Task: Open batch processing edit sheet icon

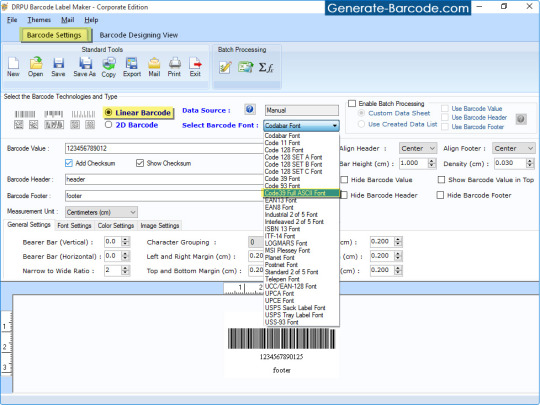Action: [x=225, y=67]
